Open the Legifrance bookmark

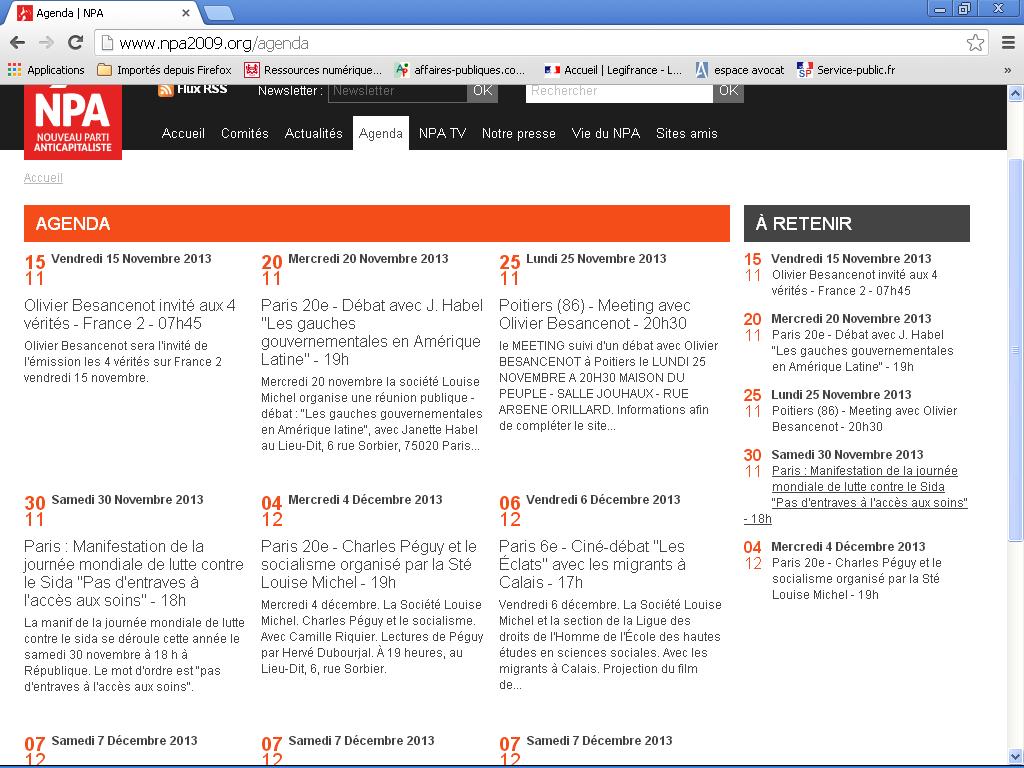613,70
